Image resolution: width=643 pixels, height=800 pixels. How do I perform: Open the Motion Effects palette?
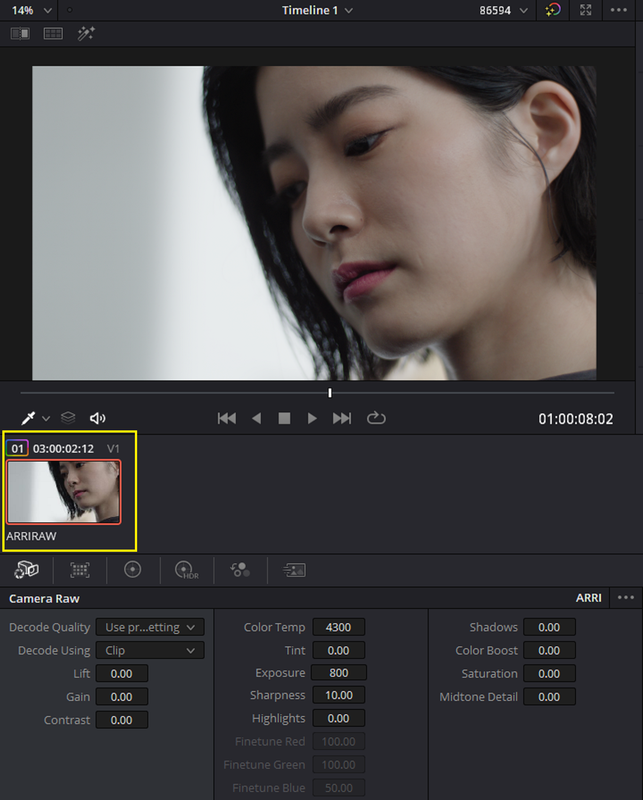click(294, 570)
